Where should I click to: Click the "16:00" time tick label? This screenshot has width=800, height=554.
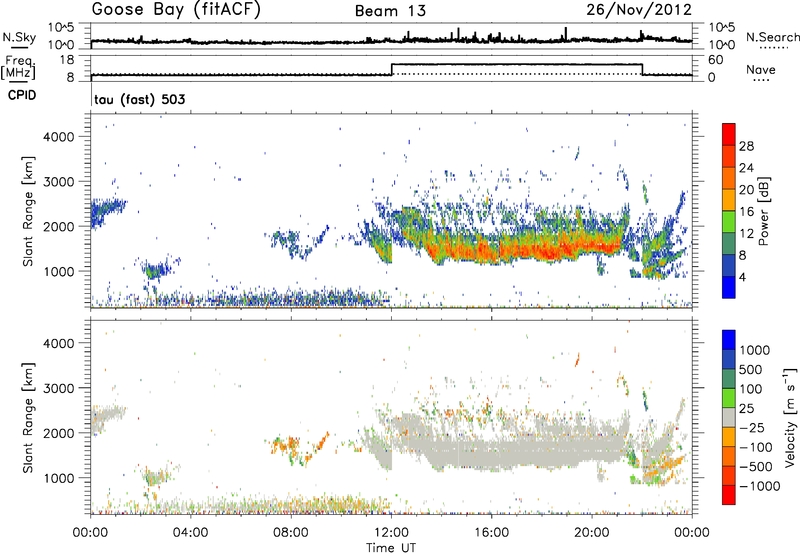pyautogui.click(x=491, y=533)
